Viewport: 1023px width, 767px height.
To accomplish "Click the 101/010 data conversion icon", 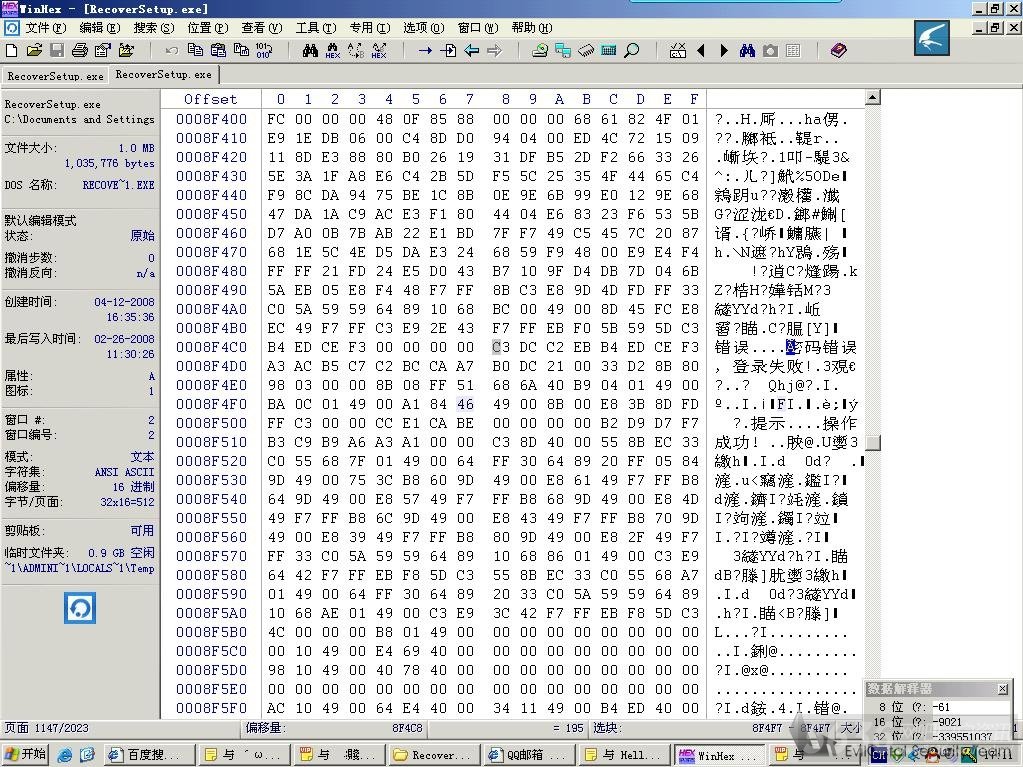I will [264, 50].
